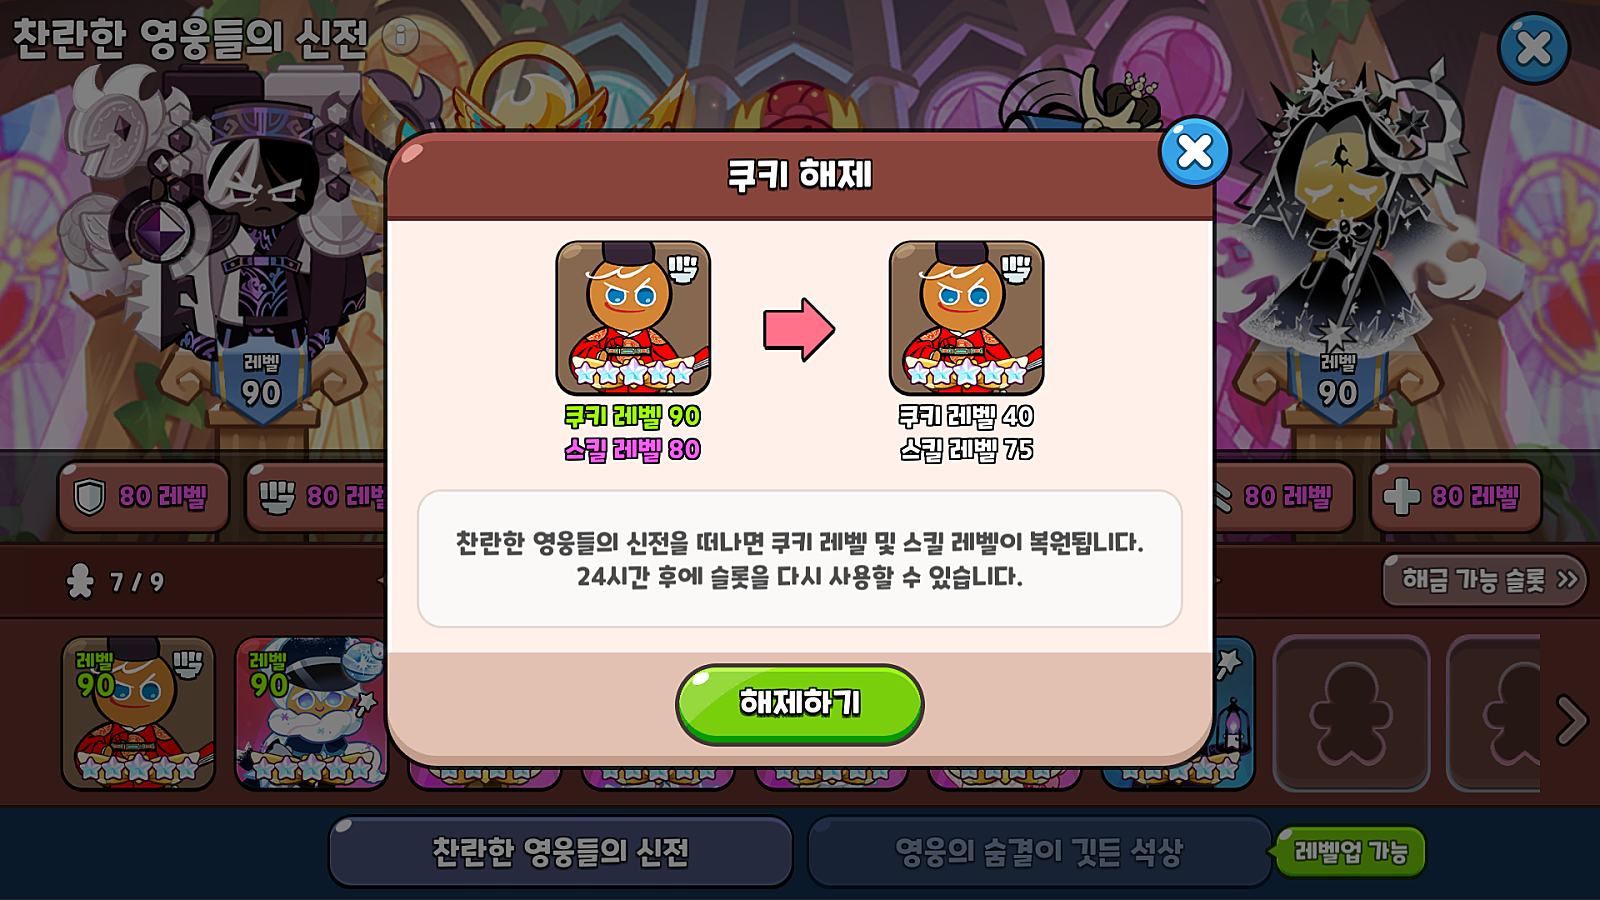Select the shield defense 80 레벨 badge
1600x900 pixels.
click(x=143, y=496)
